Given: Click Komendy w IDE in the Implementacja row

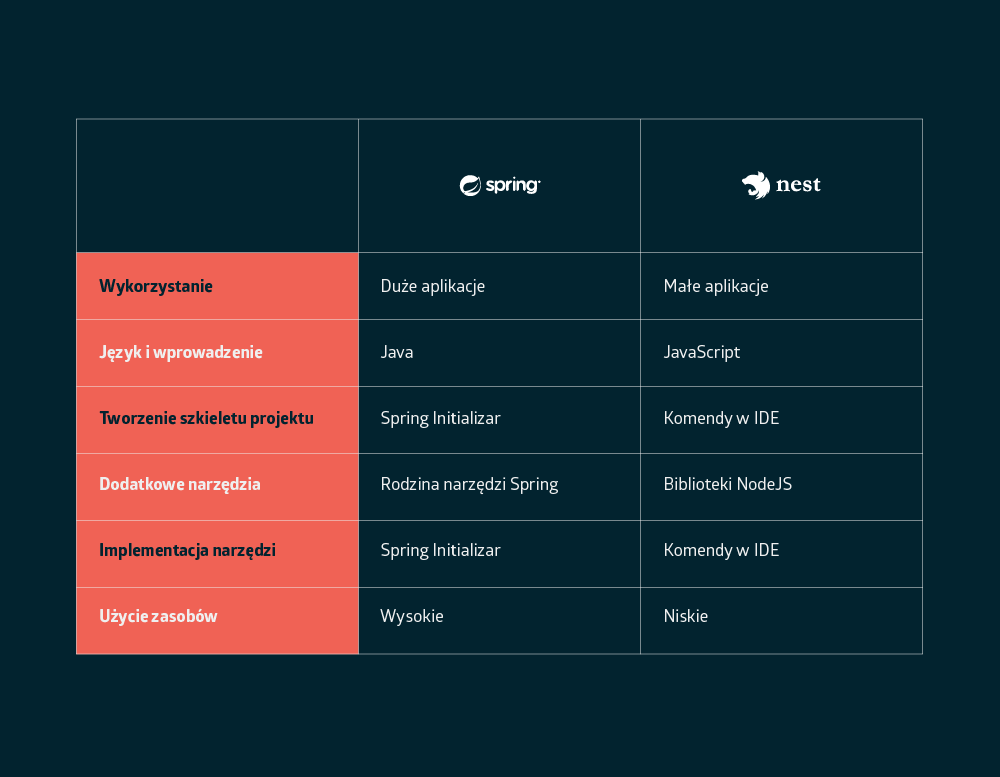Looking at the screenshot, I should pos(721,550).
